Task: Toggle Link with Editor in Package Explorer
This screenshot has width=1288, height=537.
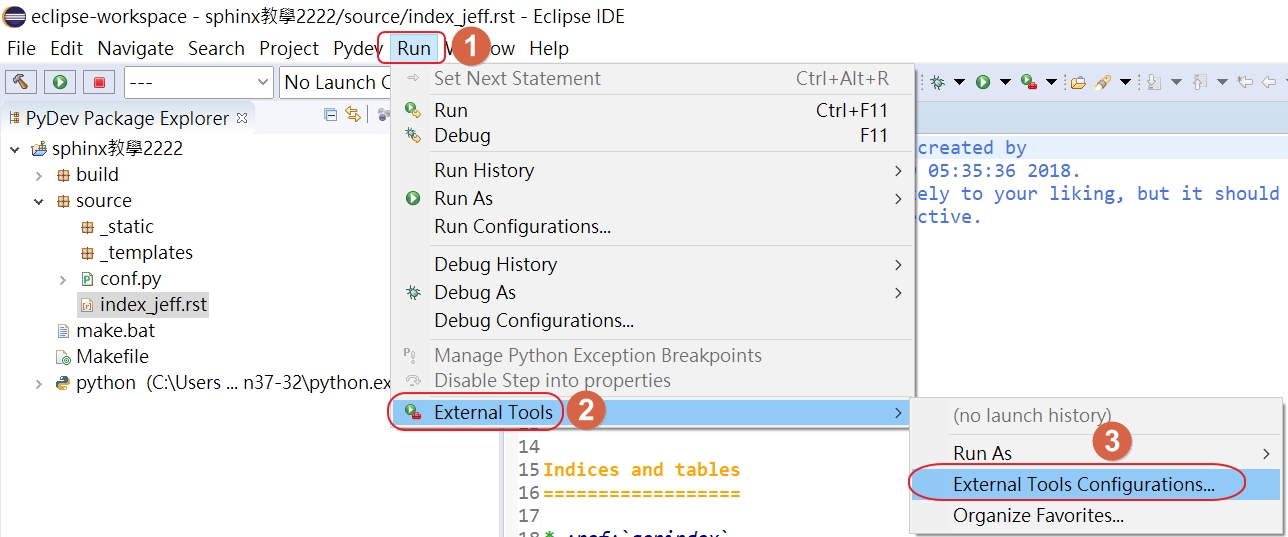Action: [x=352, y=116]
